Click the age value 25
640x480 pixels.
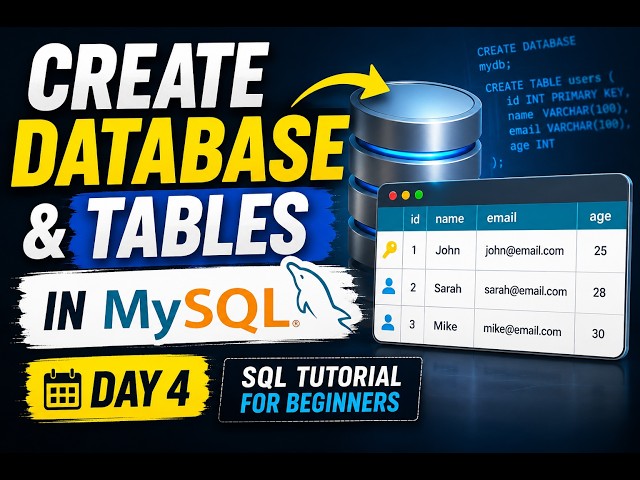tap(600, 251)
